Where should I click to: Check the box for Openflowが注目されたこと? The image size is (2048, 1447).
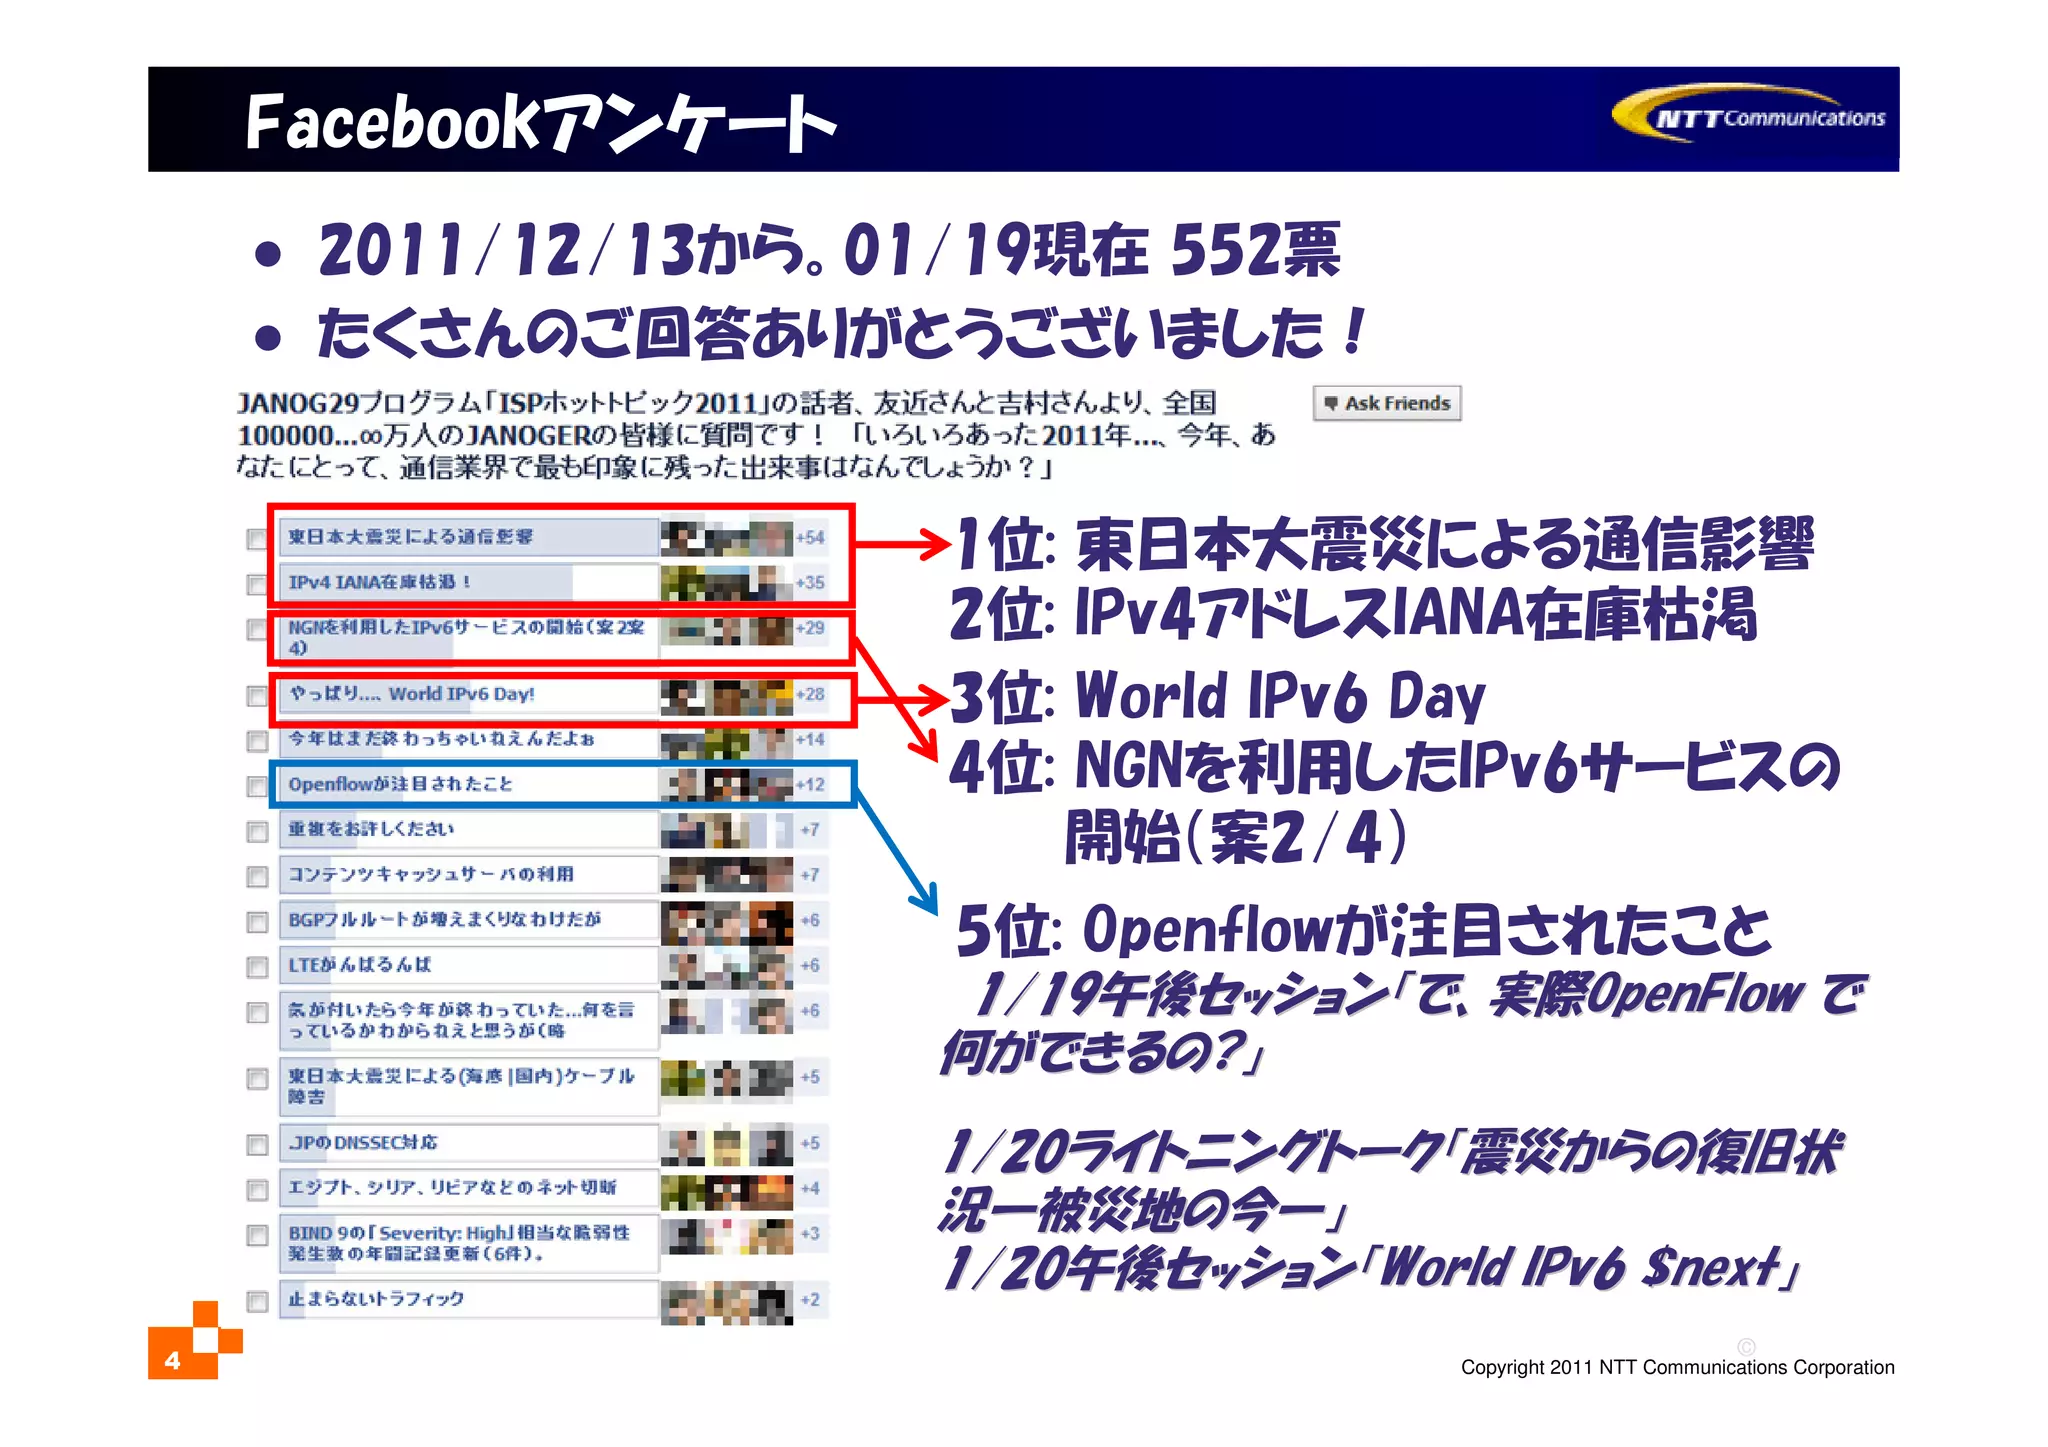(x=257, y=786)
